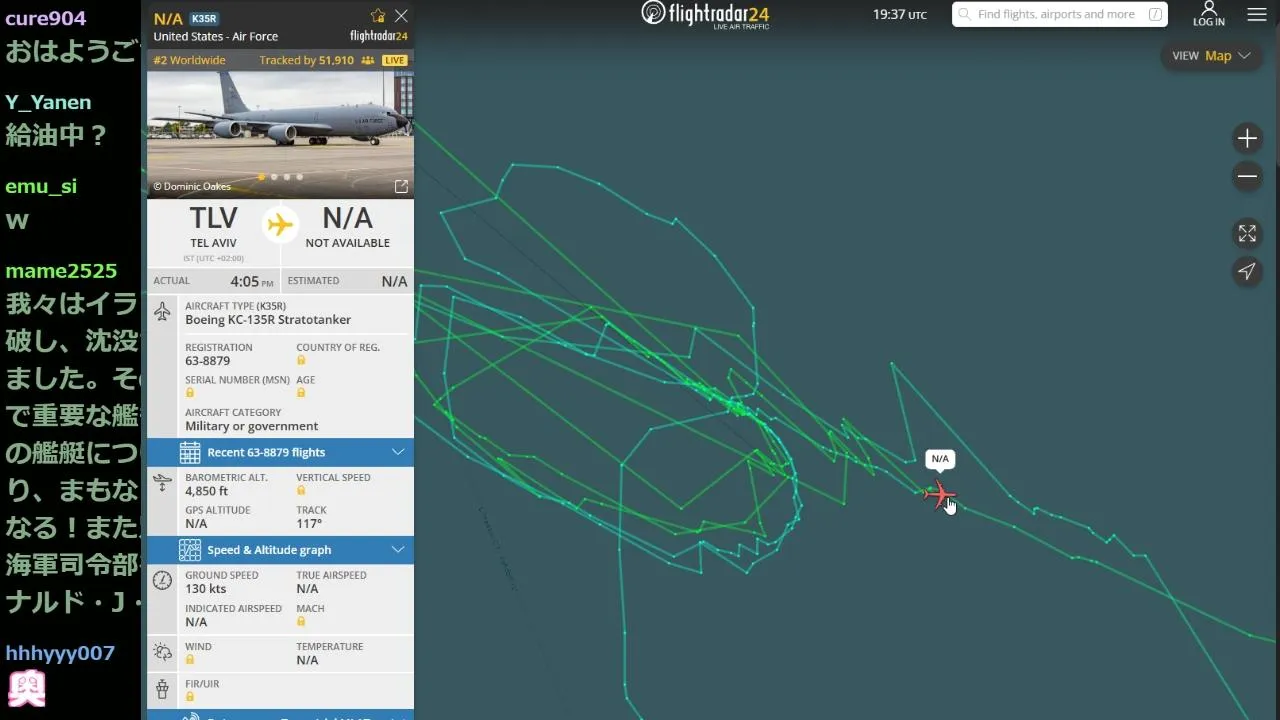Click the KC-135R aircraft photo
This screenshot has height=720, width=1280.
pos(280,122)
